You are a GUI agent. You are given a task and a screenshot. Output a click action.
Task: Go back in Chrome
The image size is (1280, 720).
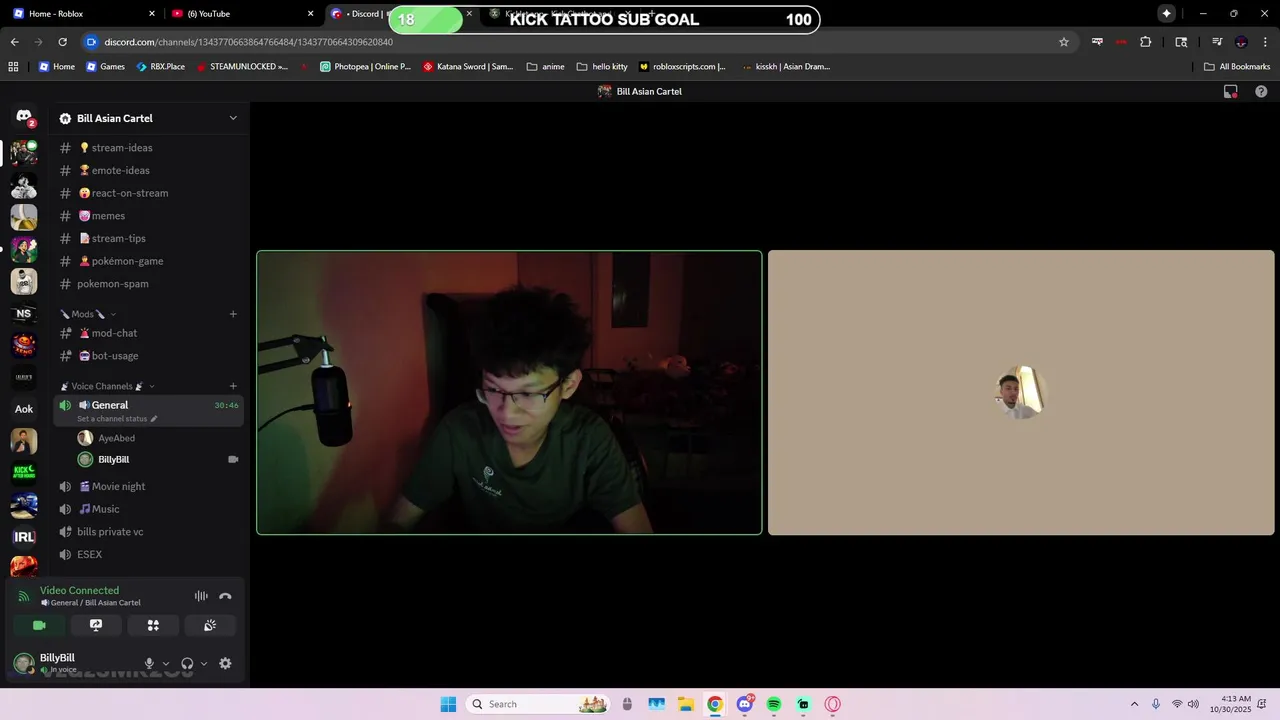click(x=14, y=42)
